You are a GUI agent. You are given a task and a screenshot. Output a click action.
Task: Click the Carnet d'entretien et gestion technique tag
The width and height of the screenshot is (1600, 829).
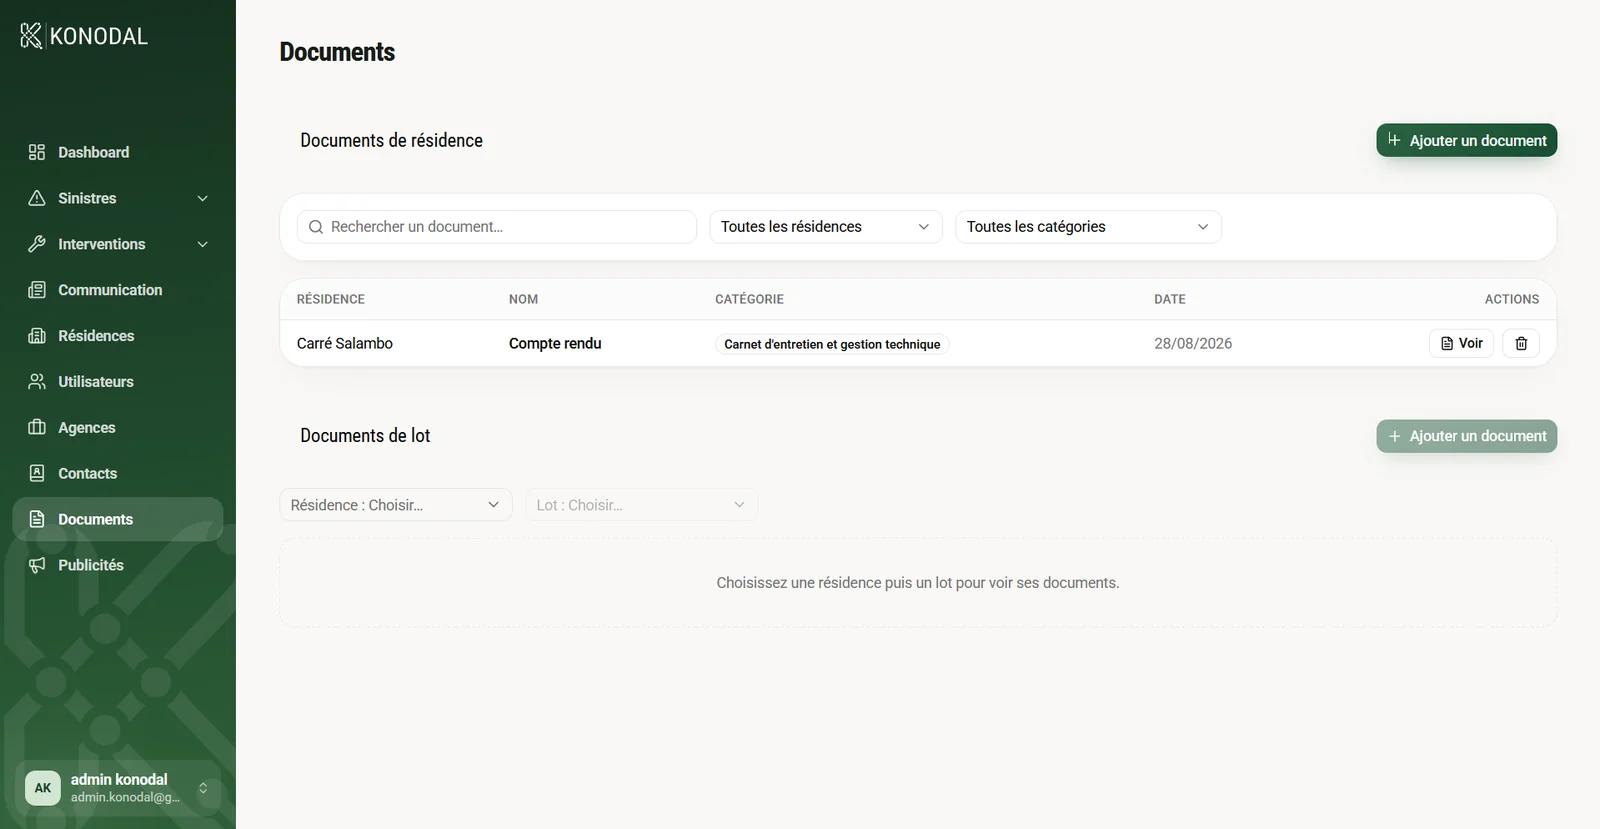point(832,344)
